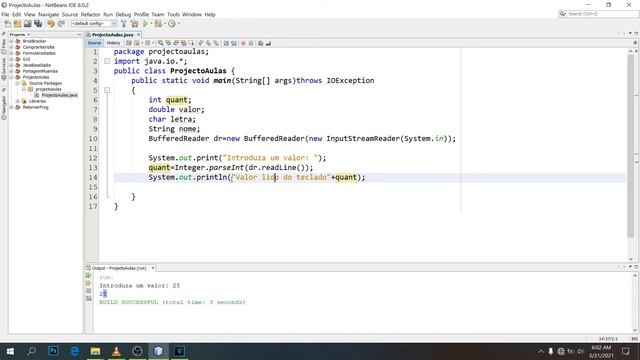Click the Undo toolbar icon
640x360 pixels.
click(x=51, y=24)
